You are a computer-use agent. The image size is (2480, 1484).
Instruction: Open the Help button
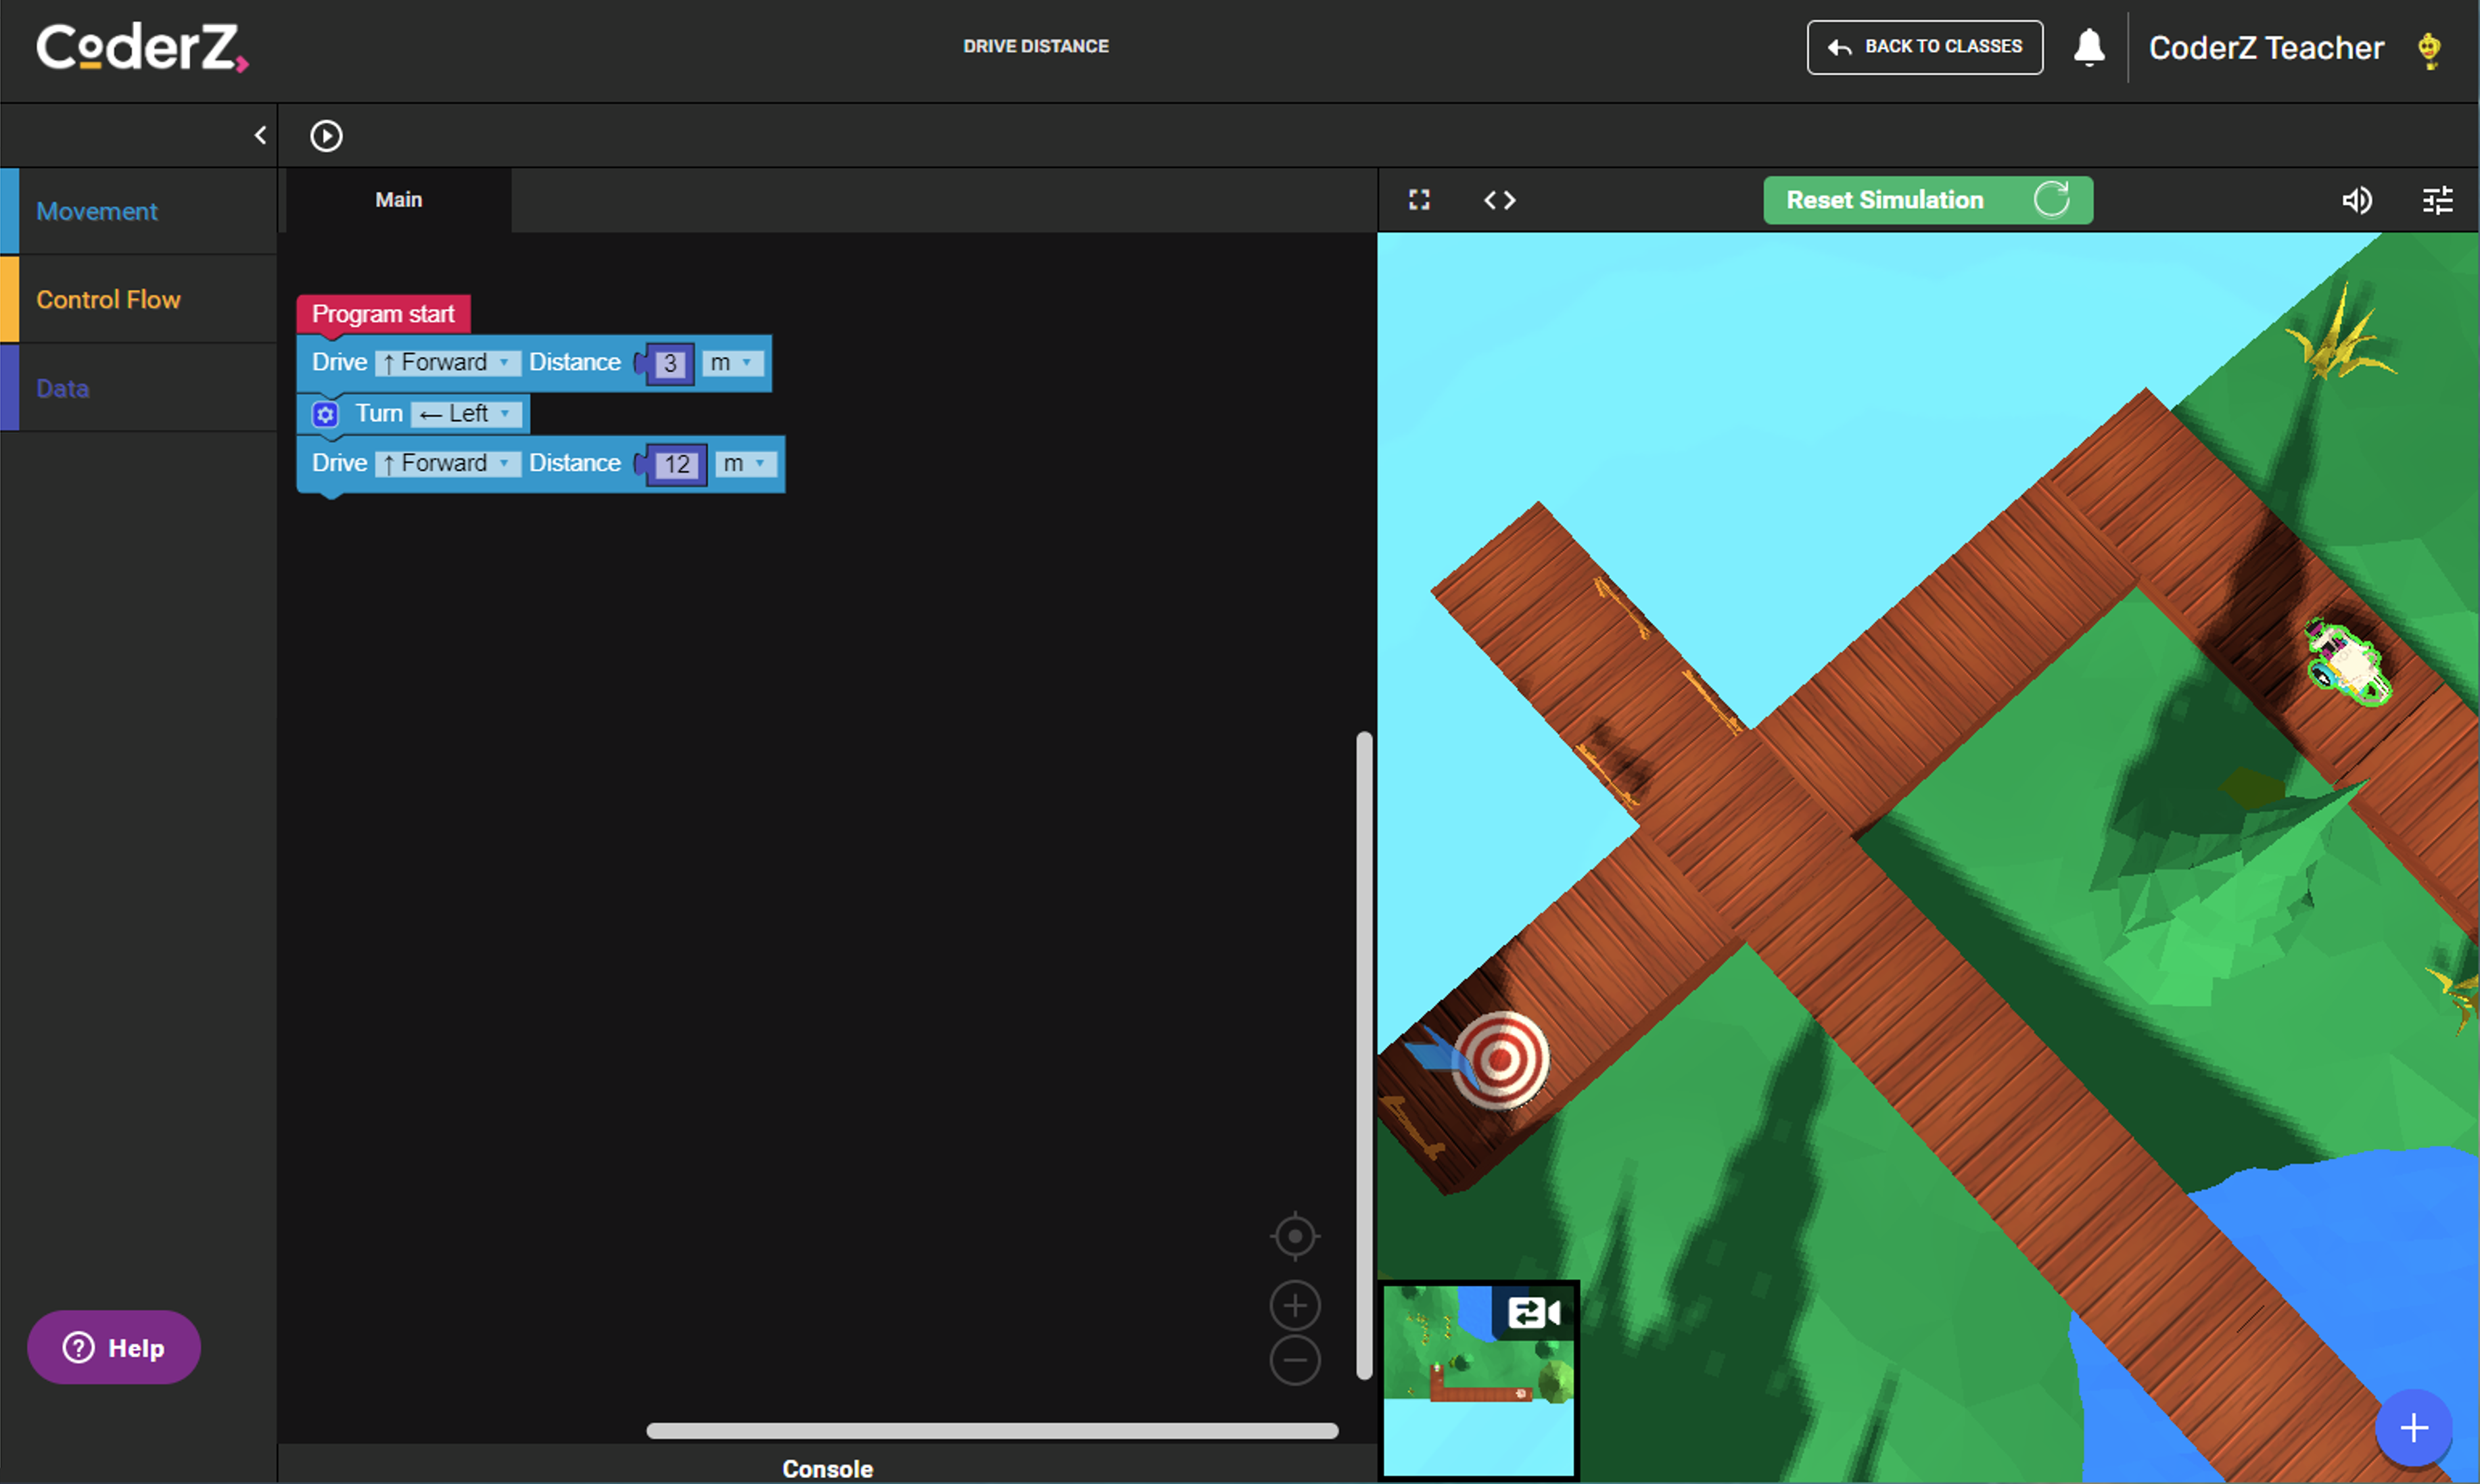tap(114, 1347)
